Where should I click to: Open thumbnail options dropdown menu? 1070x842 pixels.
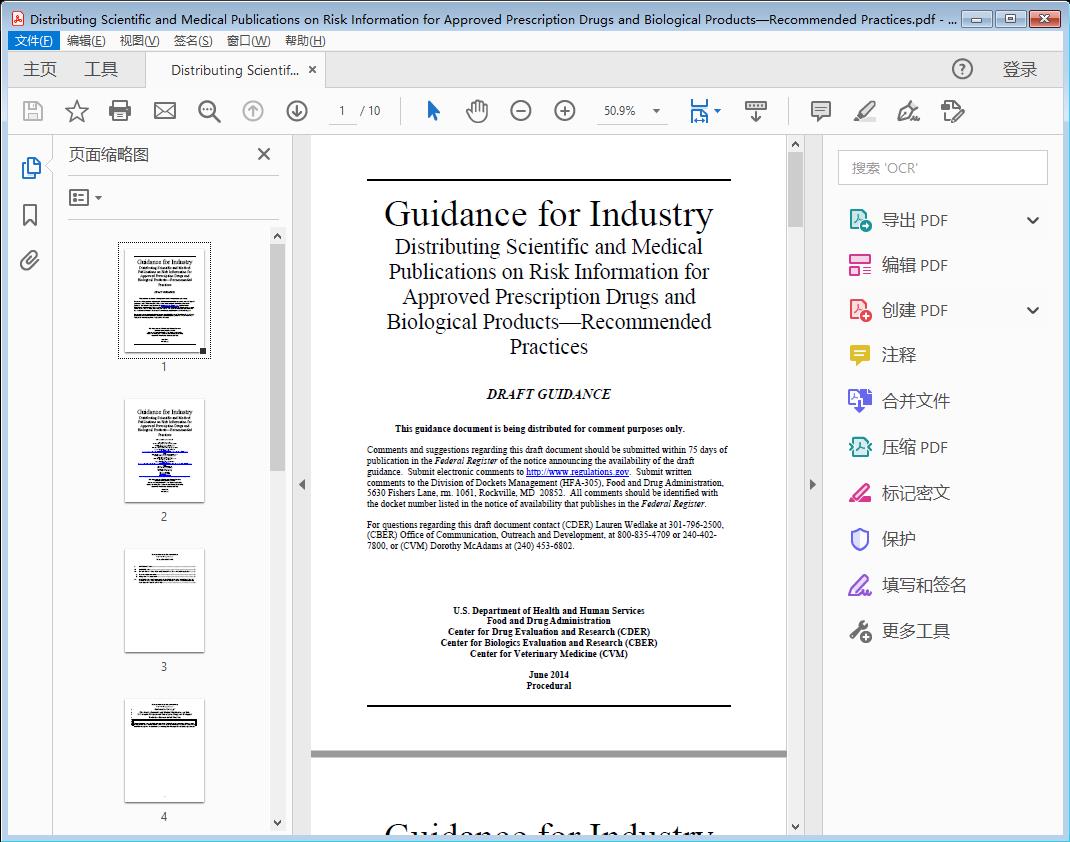pos(85,198)
